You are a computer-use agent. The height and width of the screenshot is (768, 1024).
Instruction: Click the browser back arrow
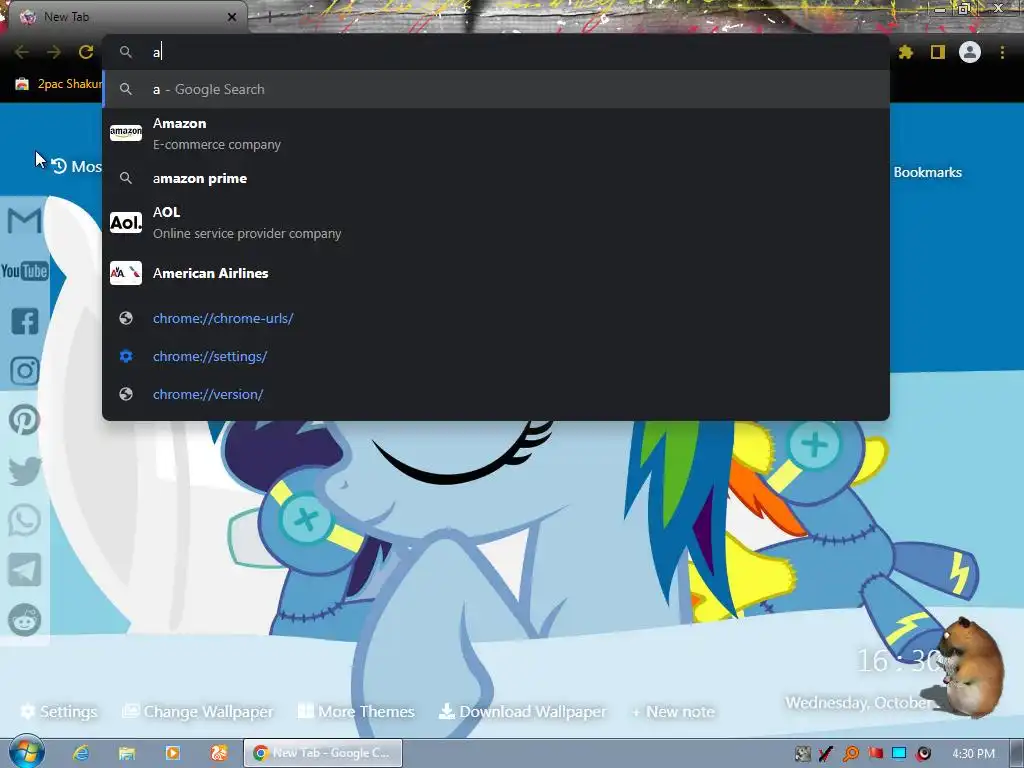(22, 52)
